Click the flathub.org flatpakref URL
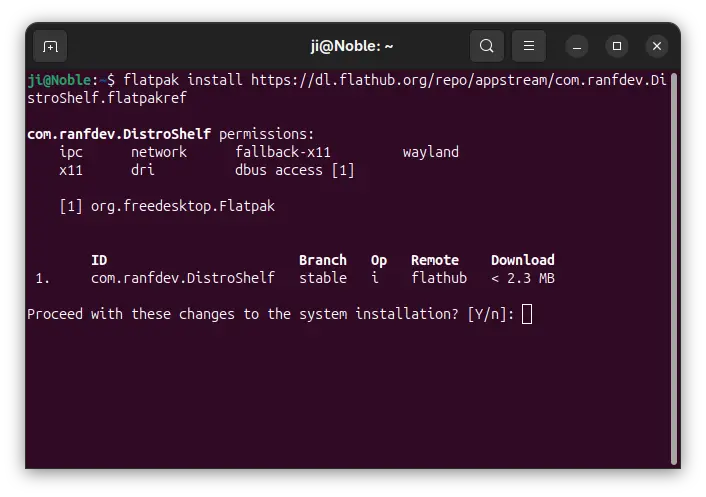Screen dimensions: 706x497 [347, 89]
